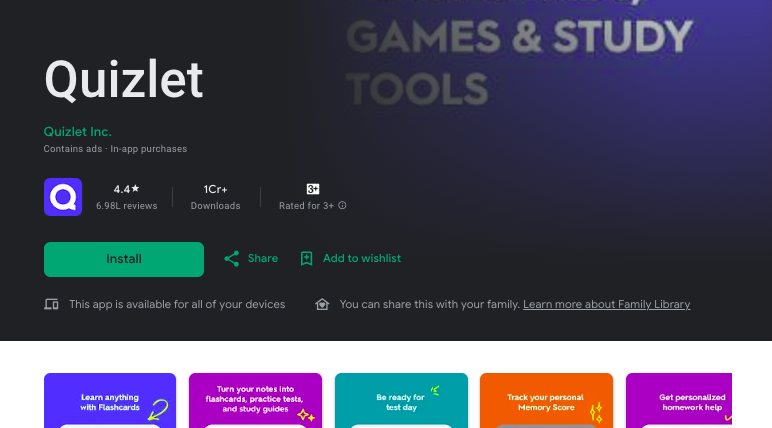The image size is (772, 428).
Task: Click the 6.98L reviews text
Action: click(x=127, y=206)
